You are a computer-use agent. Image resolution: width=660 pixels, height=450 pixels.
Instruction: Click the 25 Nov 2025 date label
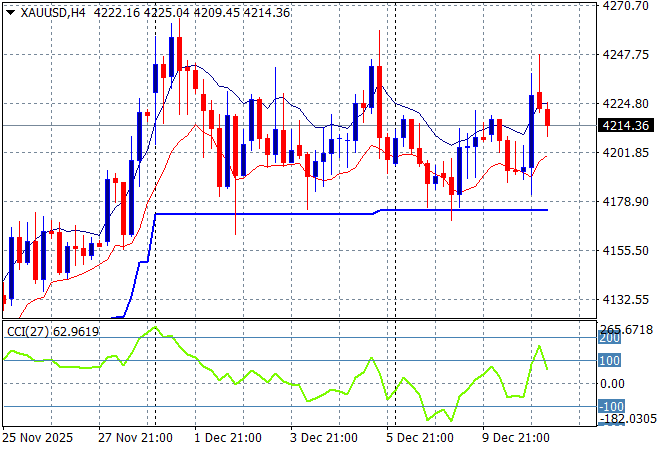tap(37, 437)
